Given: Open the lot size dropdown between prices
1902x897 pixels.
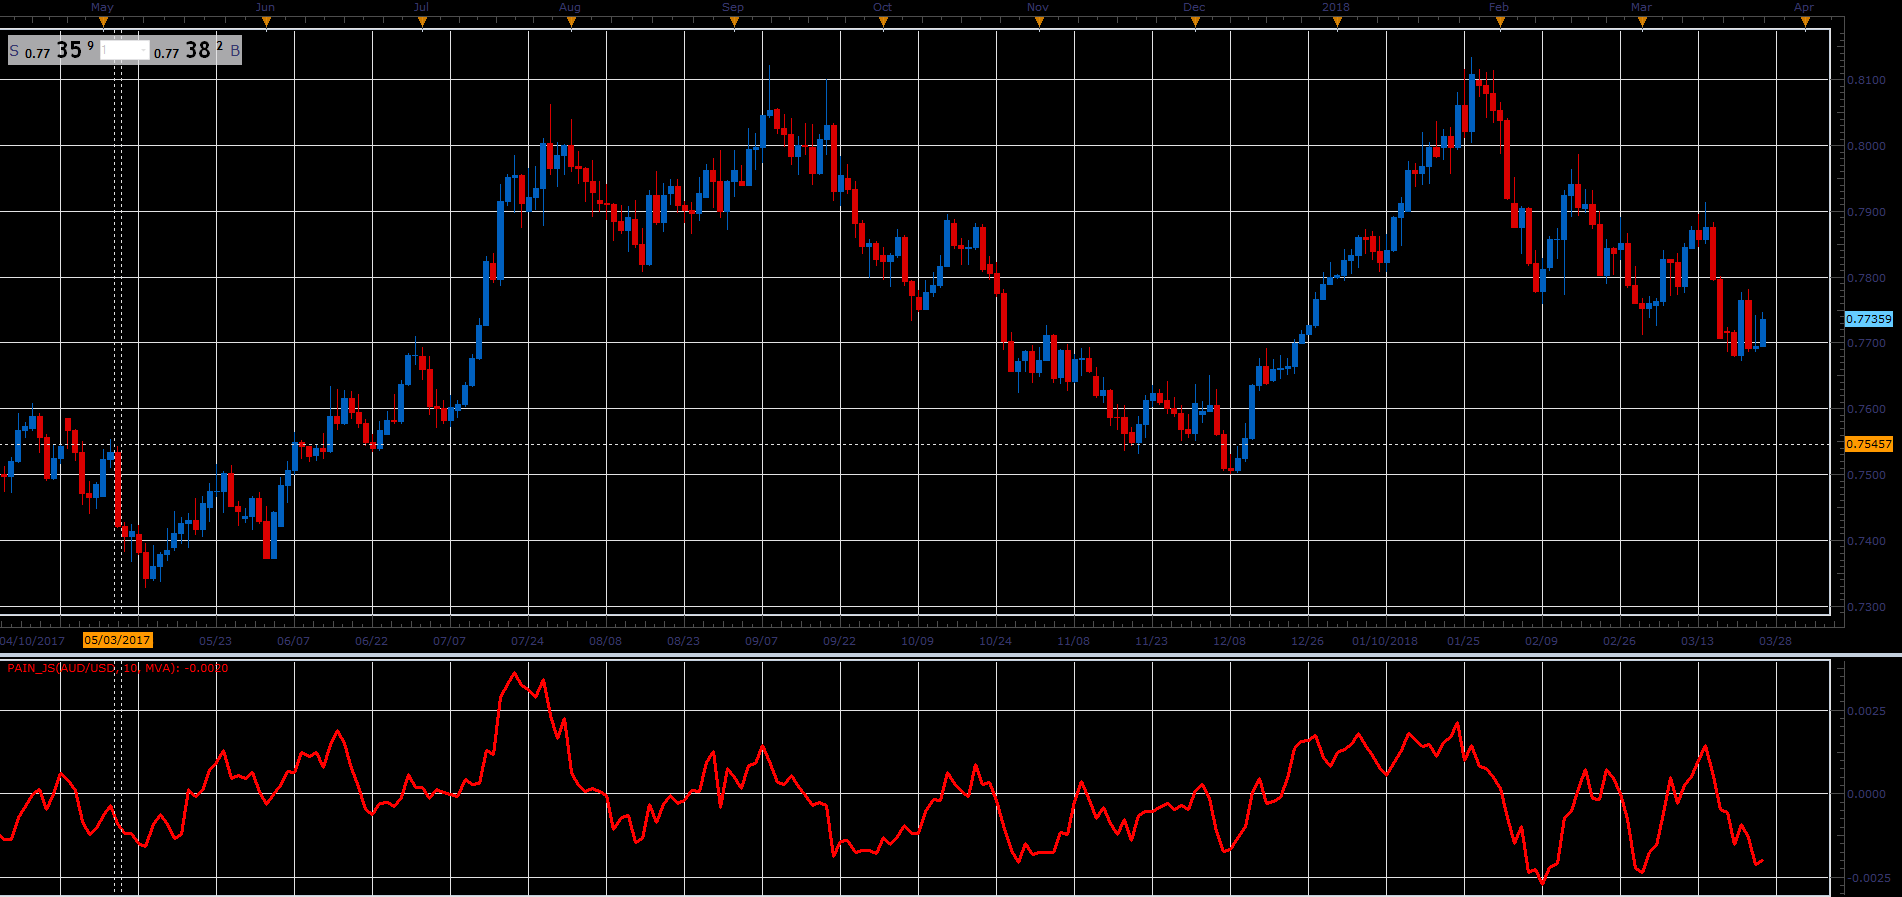Looking at the screenshot, I should tap(125, 50).
